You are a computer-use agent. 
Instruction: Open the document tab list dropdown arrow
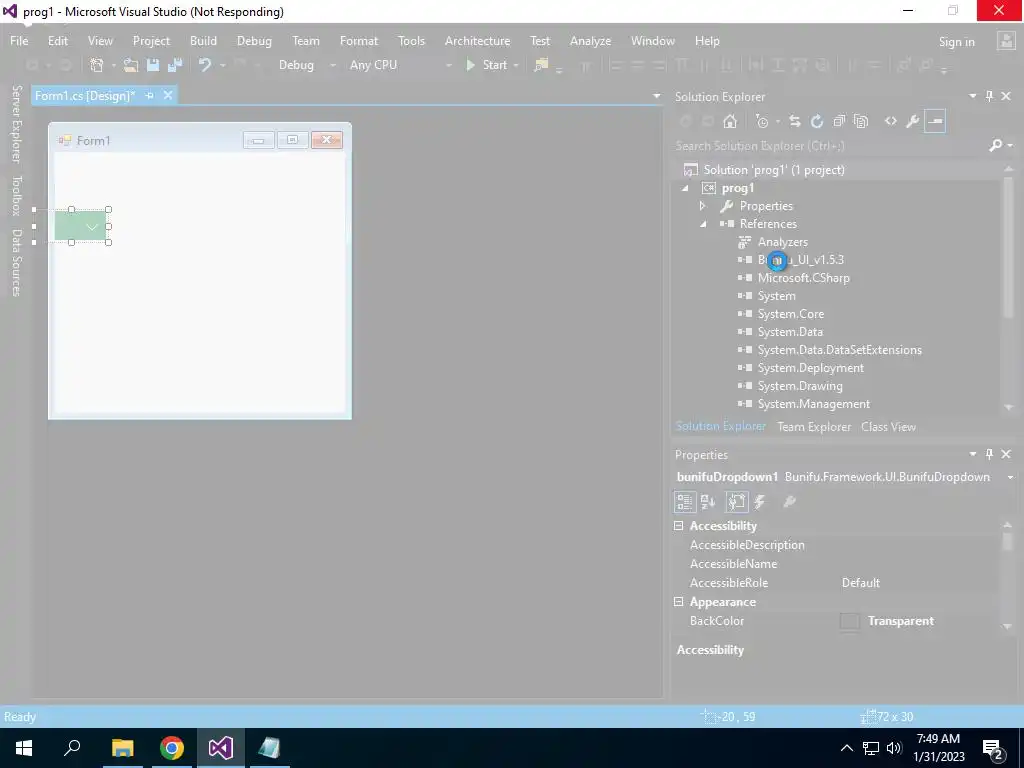click(x=656, y=96)
